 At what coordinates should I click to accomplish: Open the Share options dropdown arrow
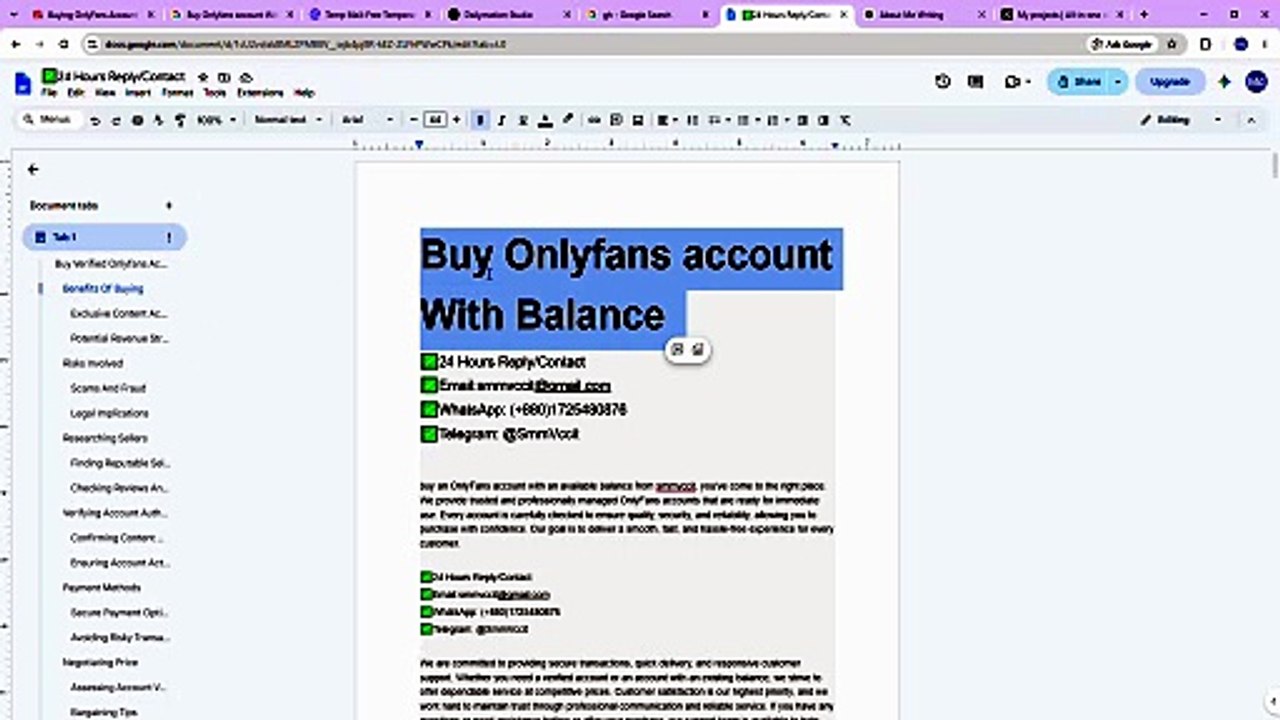click(x=1118, y=82)
